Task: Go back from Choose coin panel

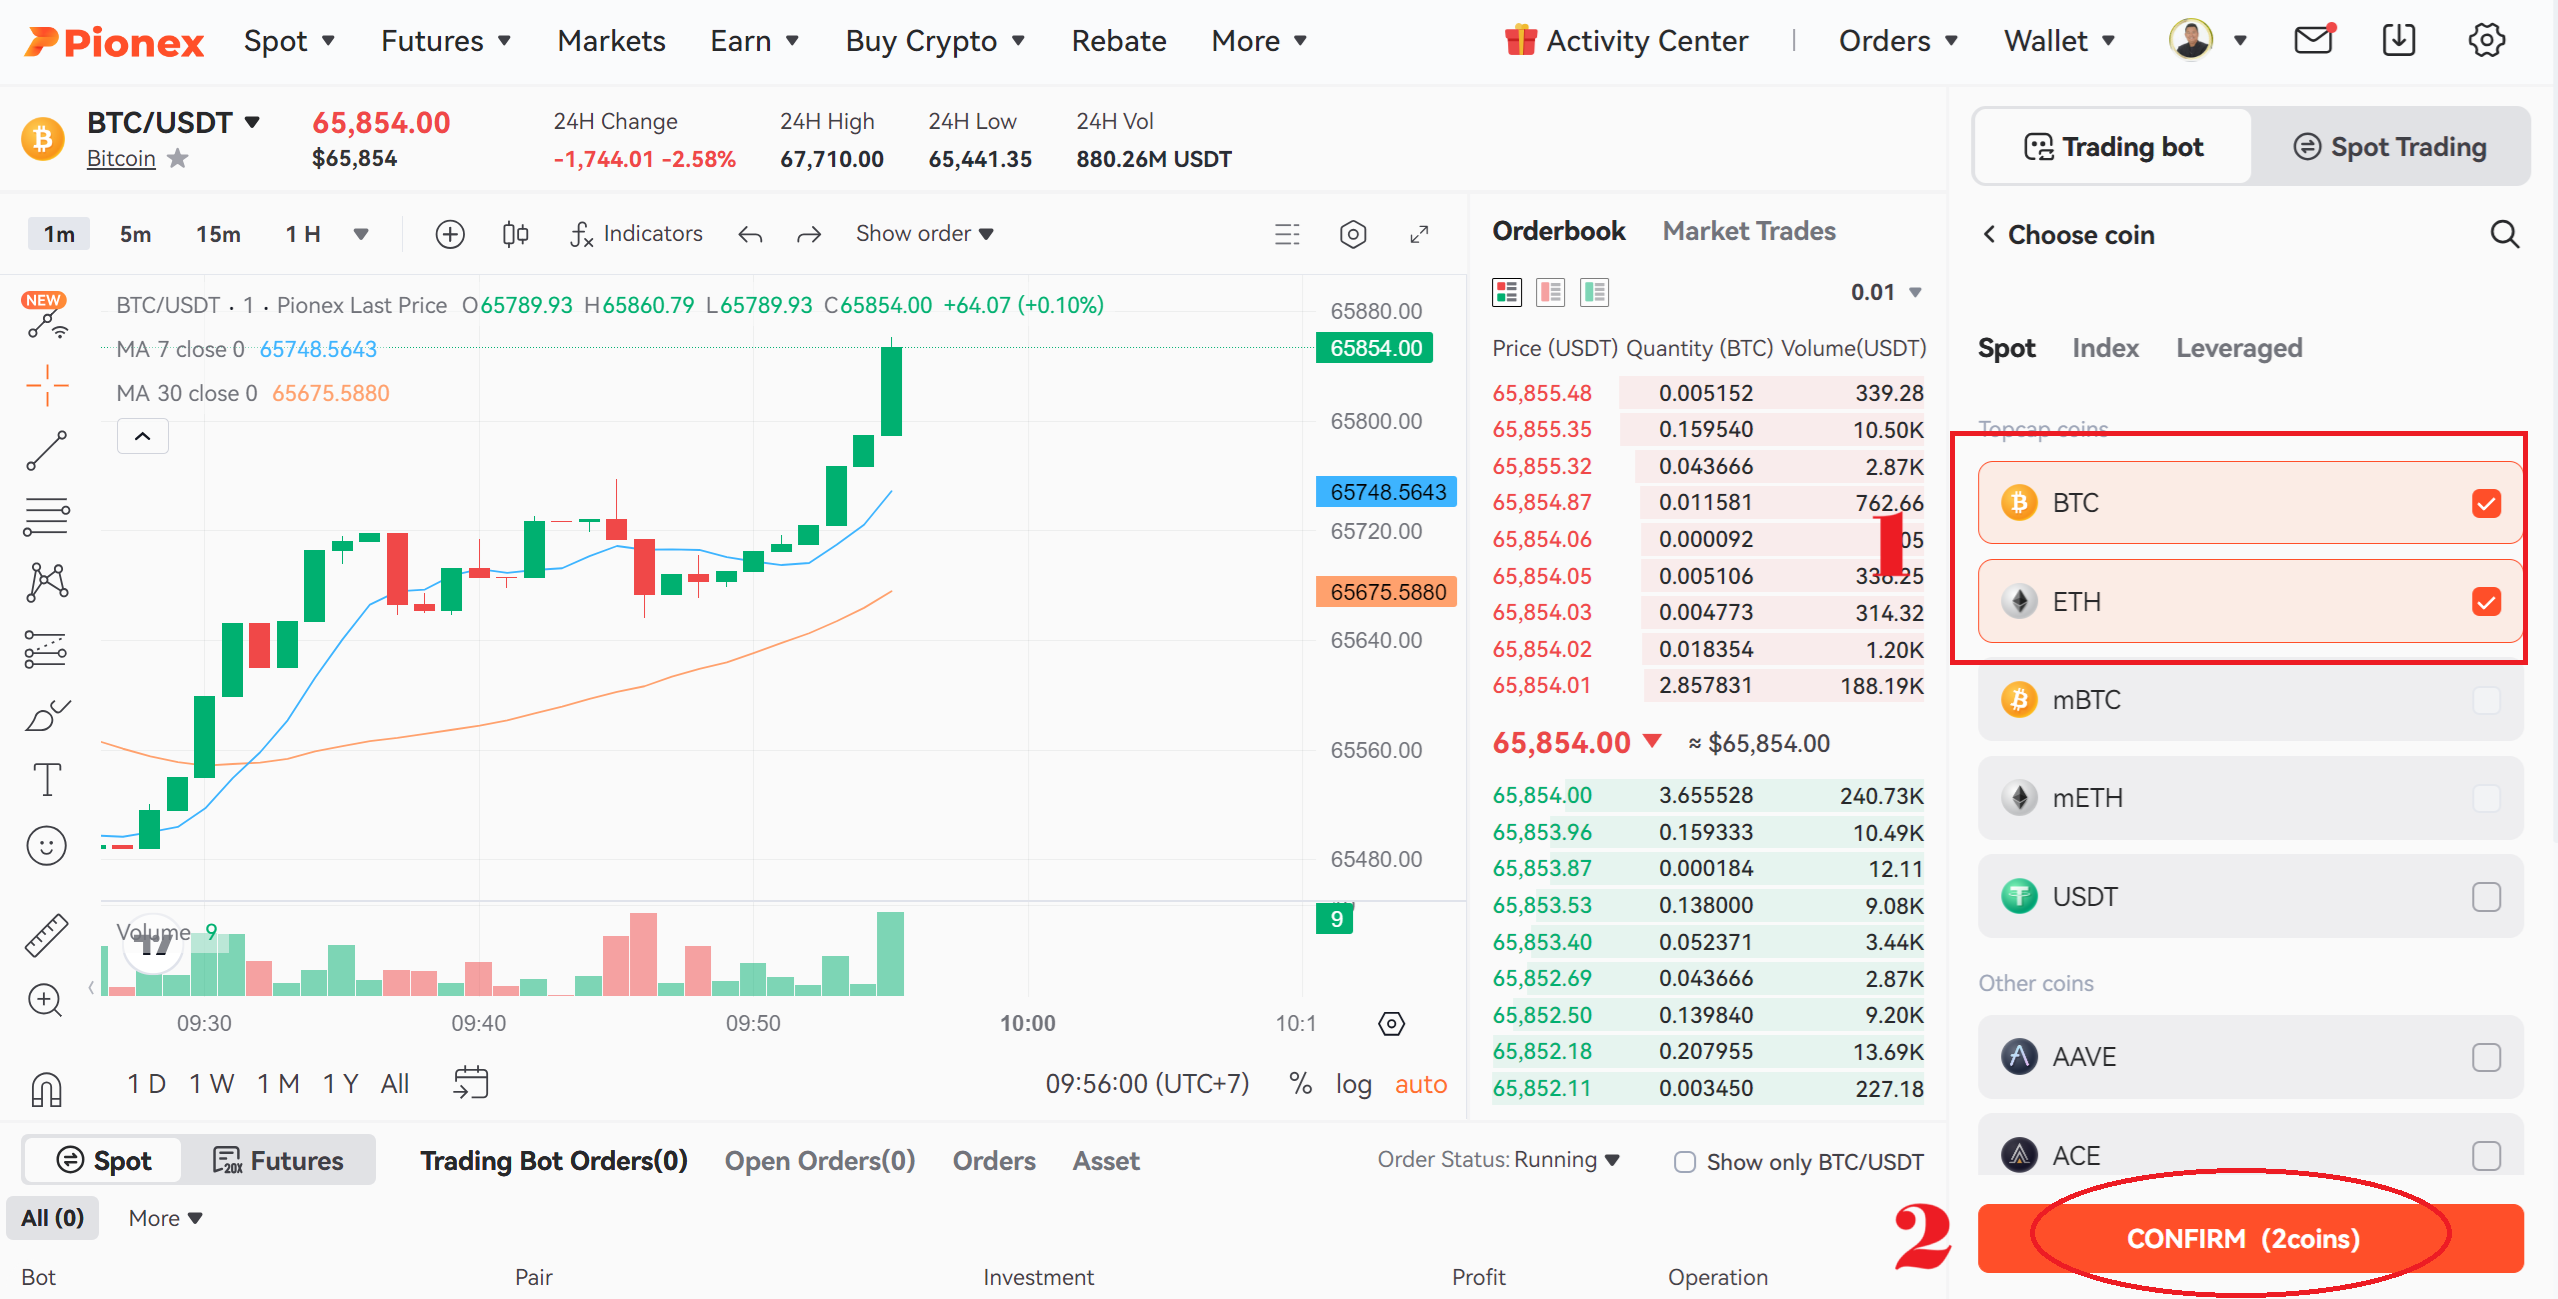Action: (1989, 234)
